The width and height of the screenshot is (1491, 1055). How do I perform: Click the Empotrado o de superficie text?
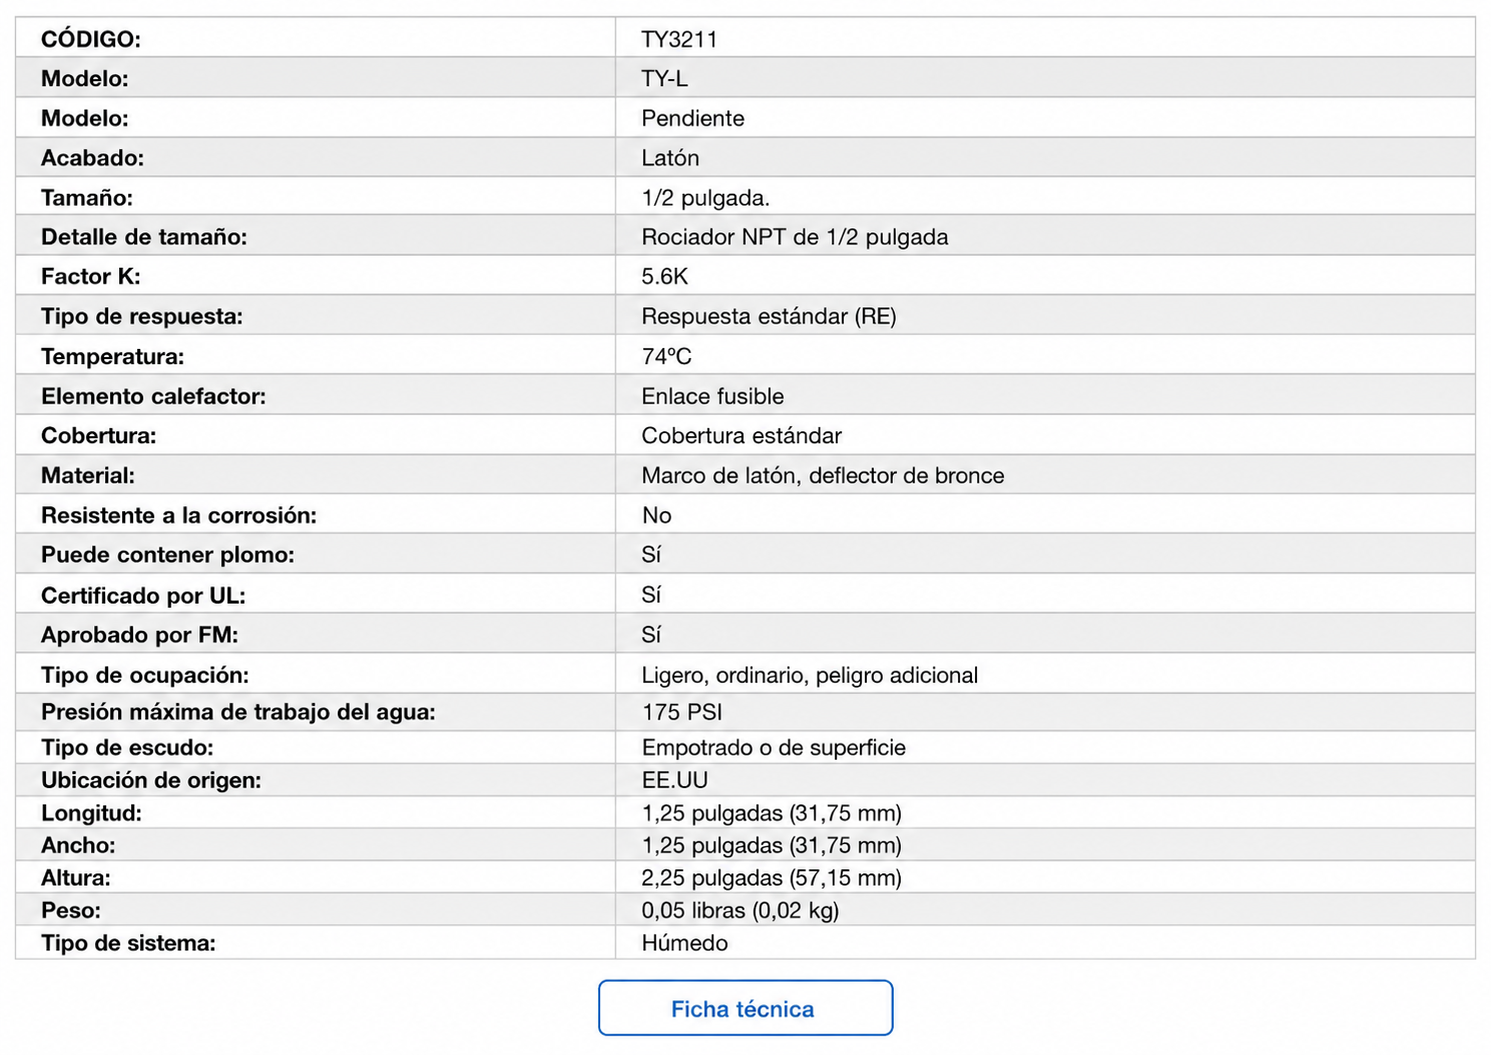click(773, 747)
